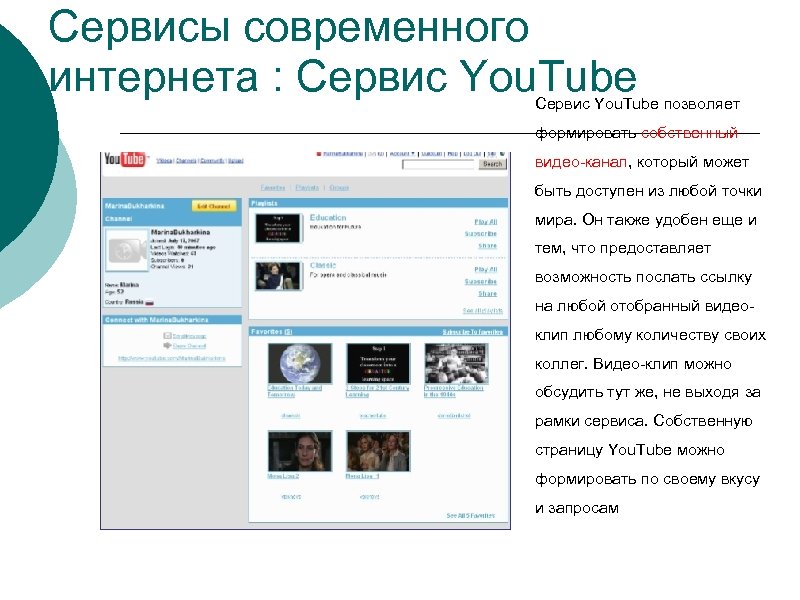The height and width of the screenshot is (600, 800).
Task: Click the Subscribe To Favorites link
Action: tap(473, 331)
